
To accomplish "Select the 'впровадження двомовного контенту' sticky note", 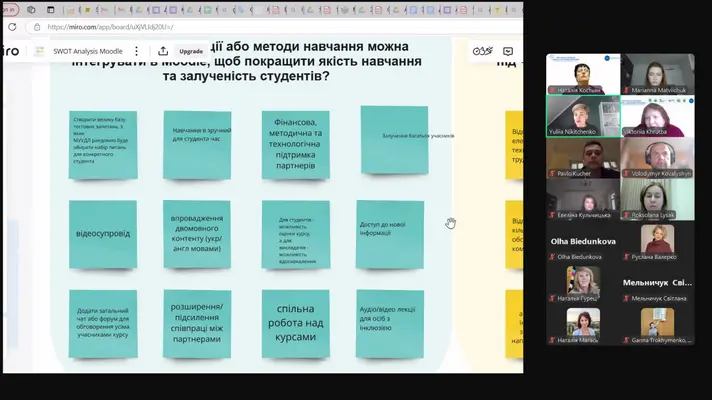I will pyautogui.click(x=197, y=234).
